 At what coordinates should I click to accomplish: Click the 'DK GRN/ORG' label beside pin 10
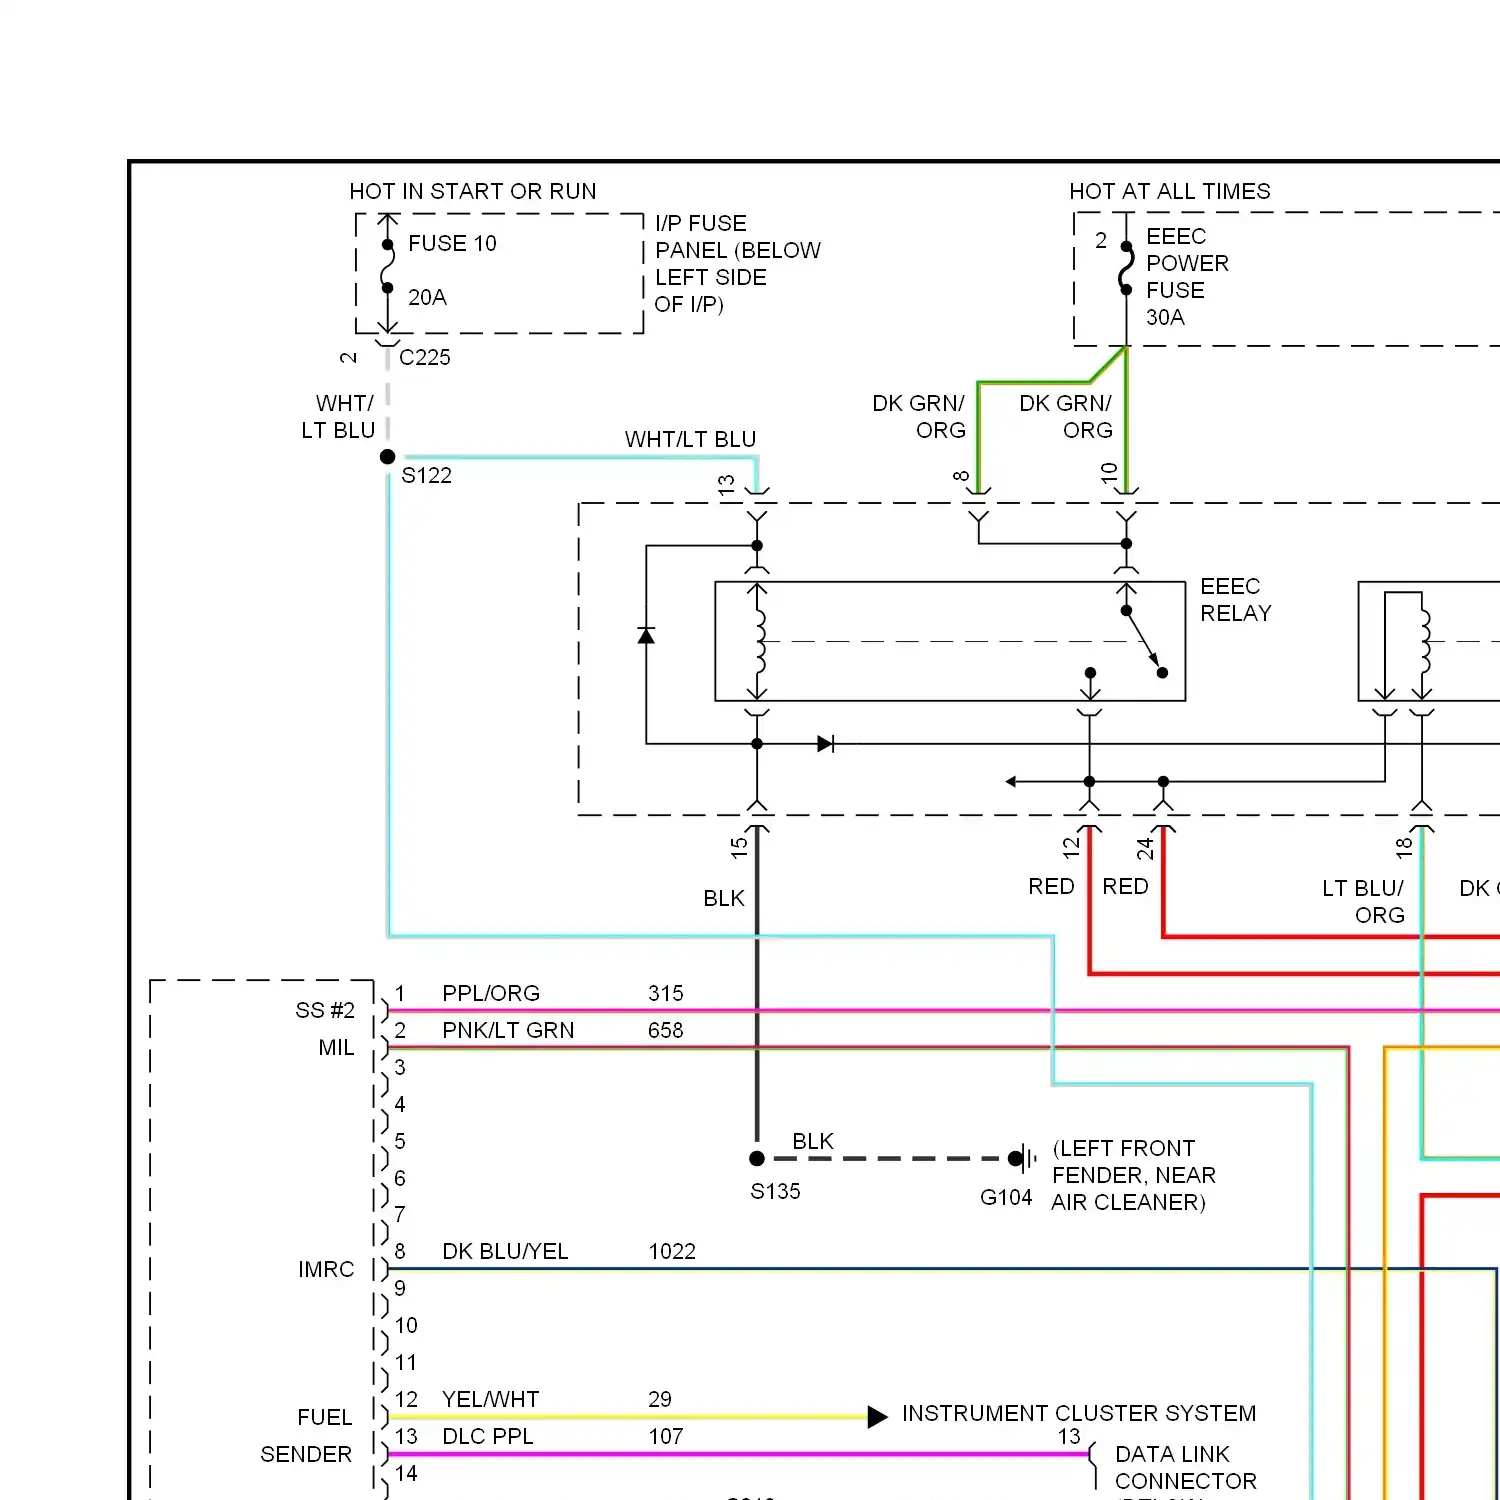pyautogui.click(x=1066, y=416)
